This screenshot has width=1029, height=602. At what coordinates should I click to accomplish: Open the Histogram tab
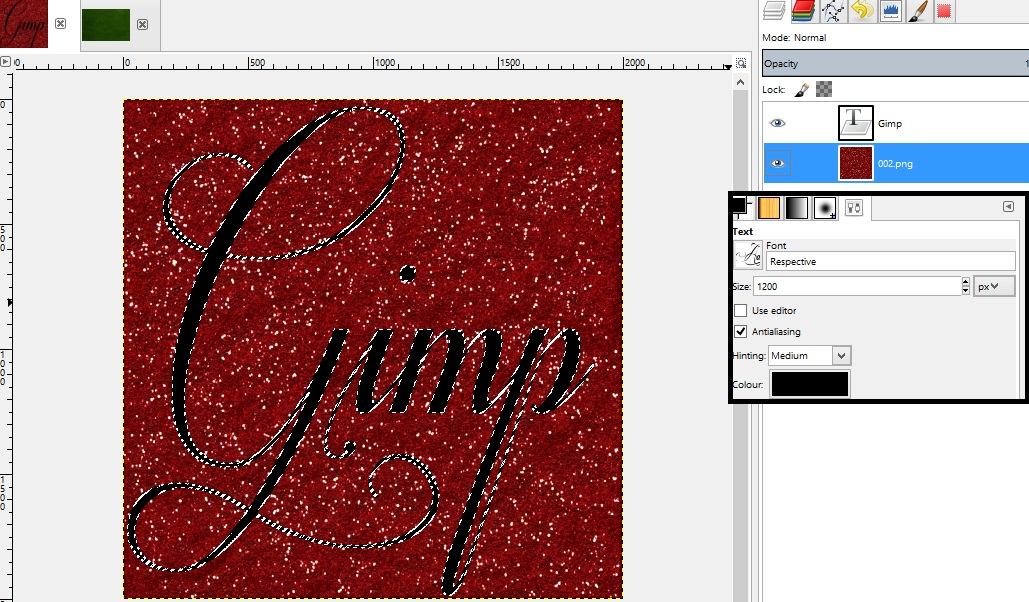point(890,11)
